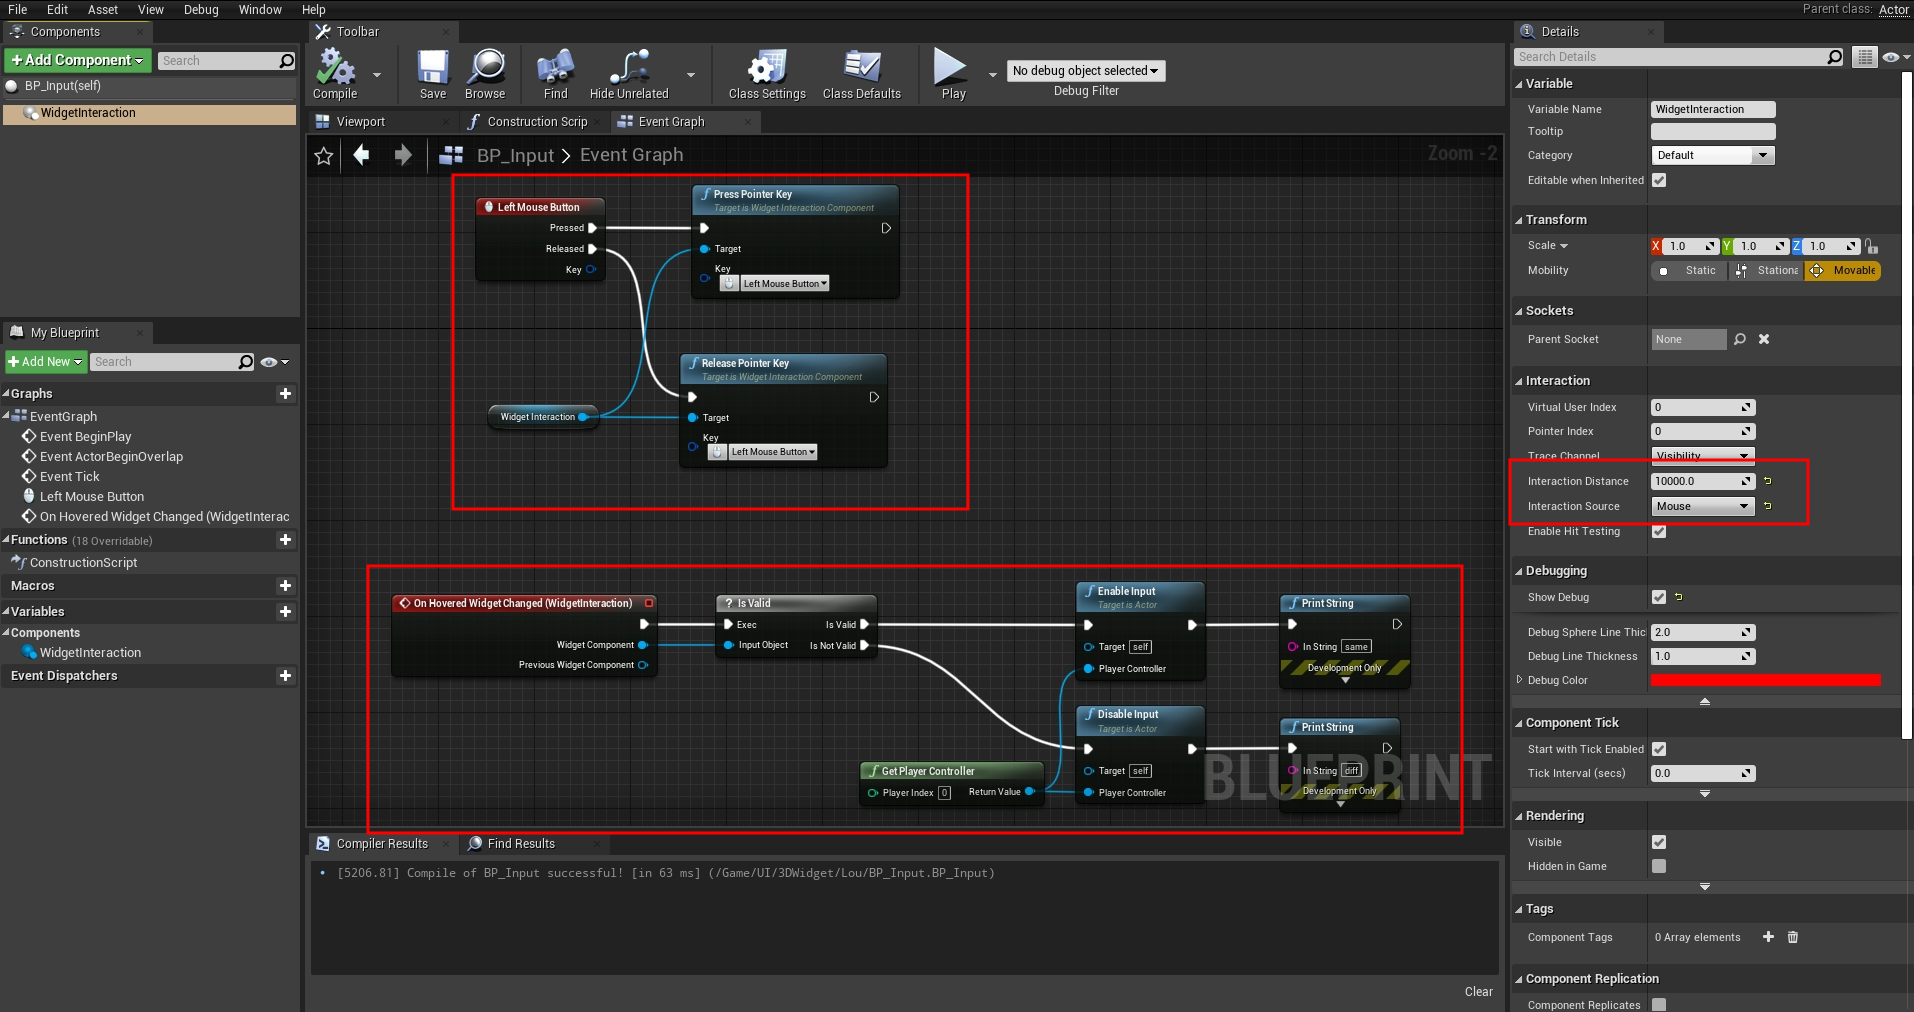
Task: Add a new variable with plus icon
Action: pyautogui.click(x=286, y=612)
